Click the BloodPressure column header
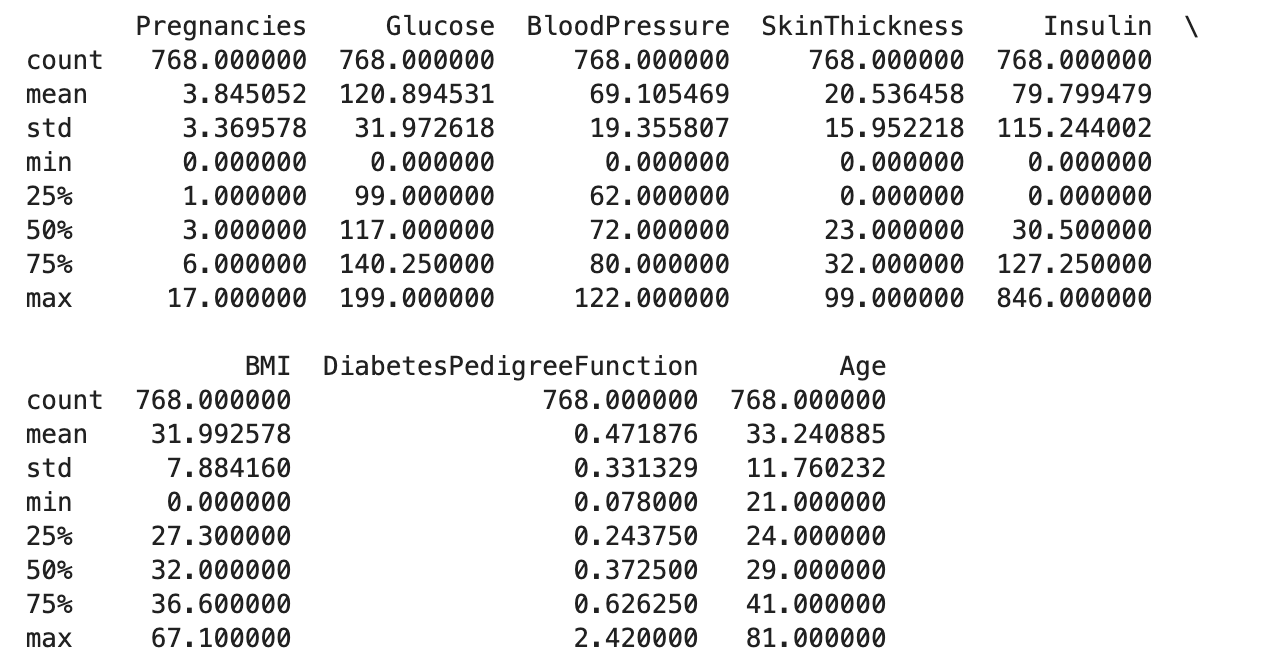1272x672 pixels. click(628, 27)
